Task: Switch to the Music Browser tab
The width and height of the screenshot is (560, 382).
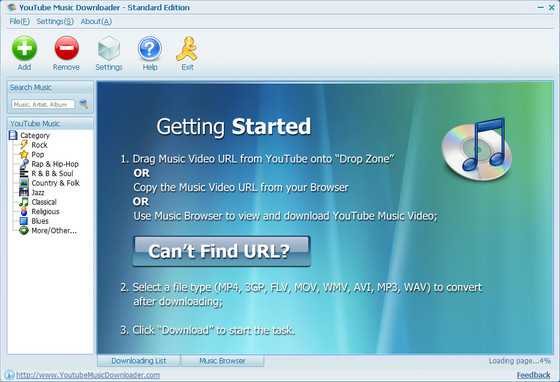Action: [x=222, y=361]
